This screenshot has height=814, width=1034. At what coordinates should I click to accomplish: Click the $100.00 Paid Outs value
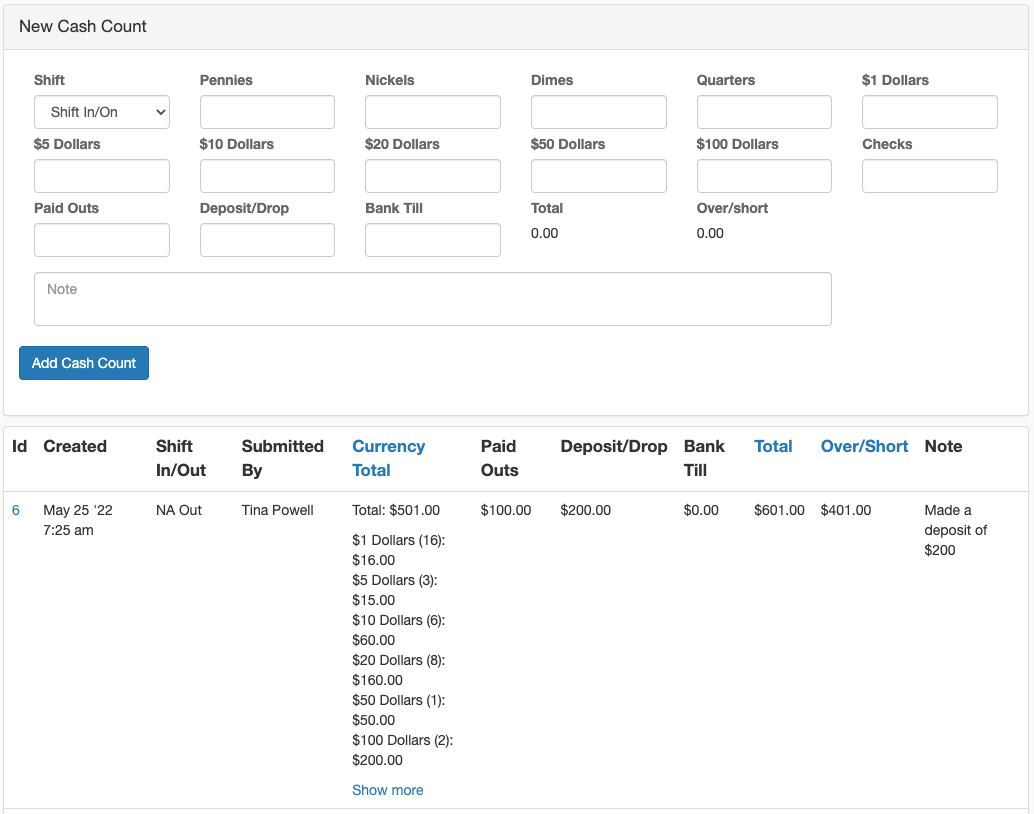pyautogui.click(x=506, y=510)
